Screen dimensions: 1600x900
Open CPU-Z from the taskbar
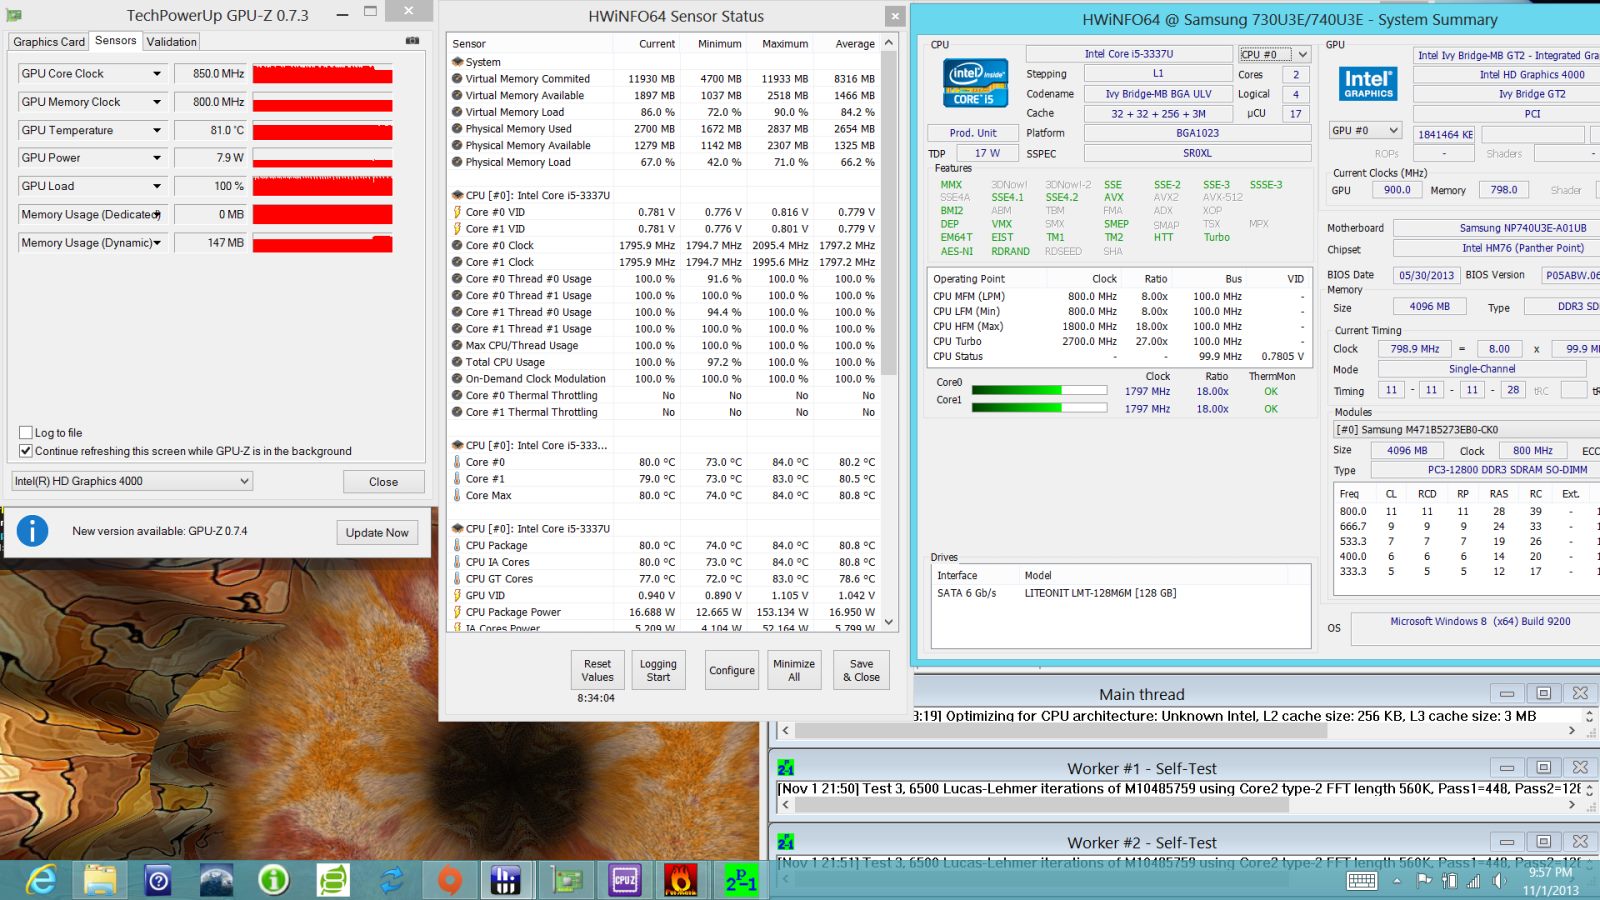pos(624,880)
